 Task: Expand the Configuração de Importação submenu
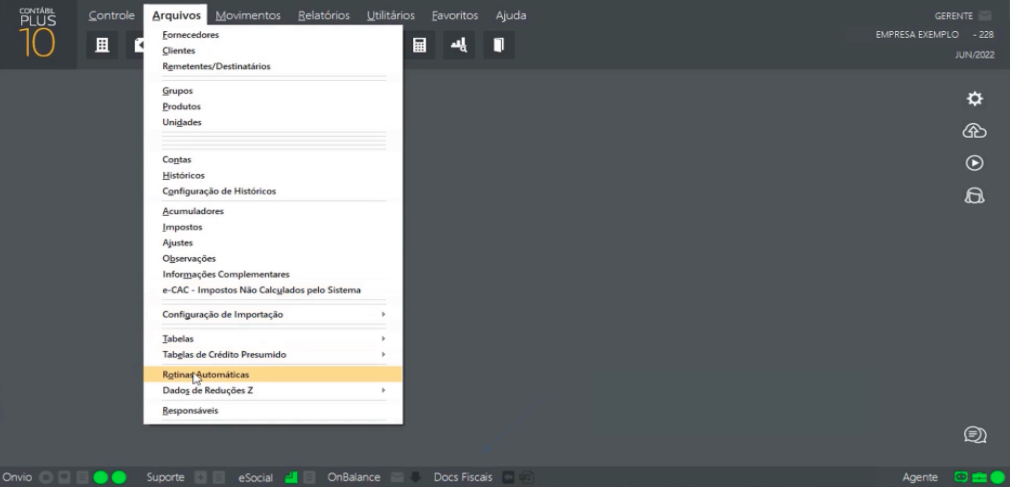coord(273,315)
